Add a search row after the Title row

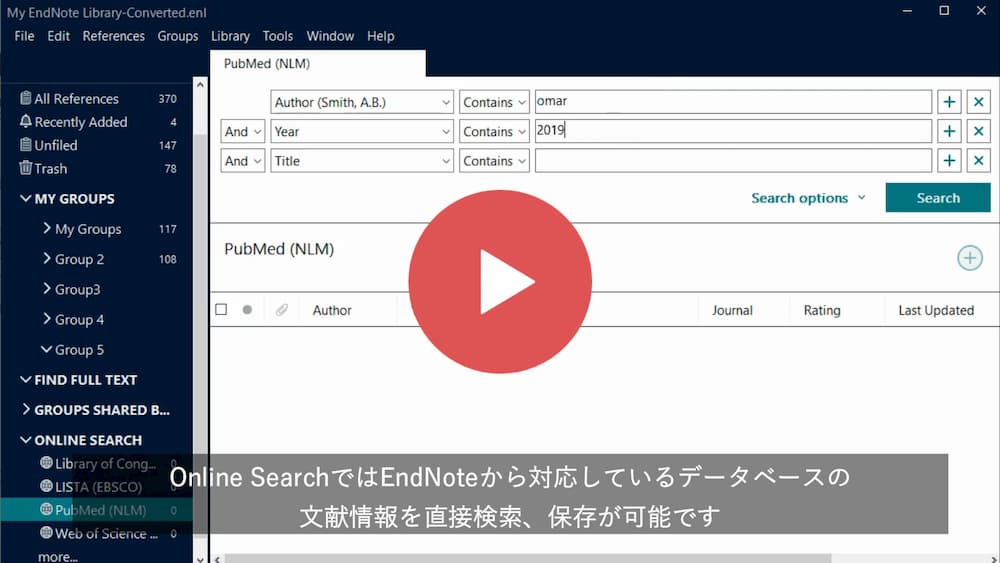949,161
